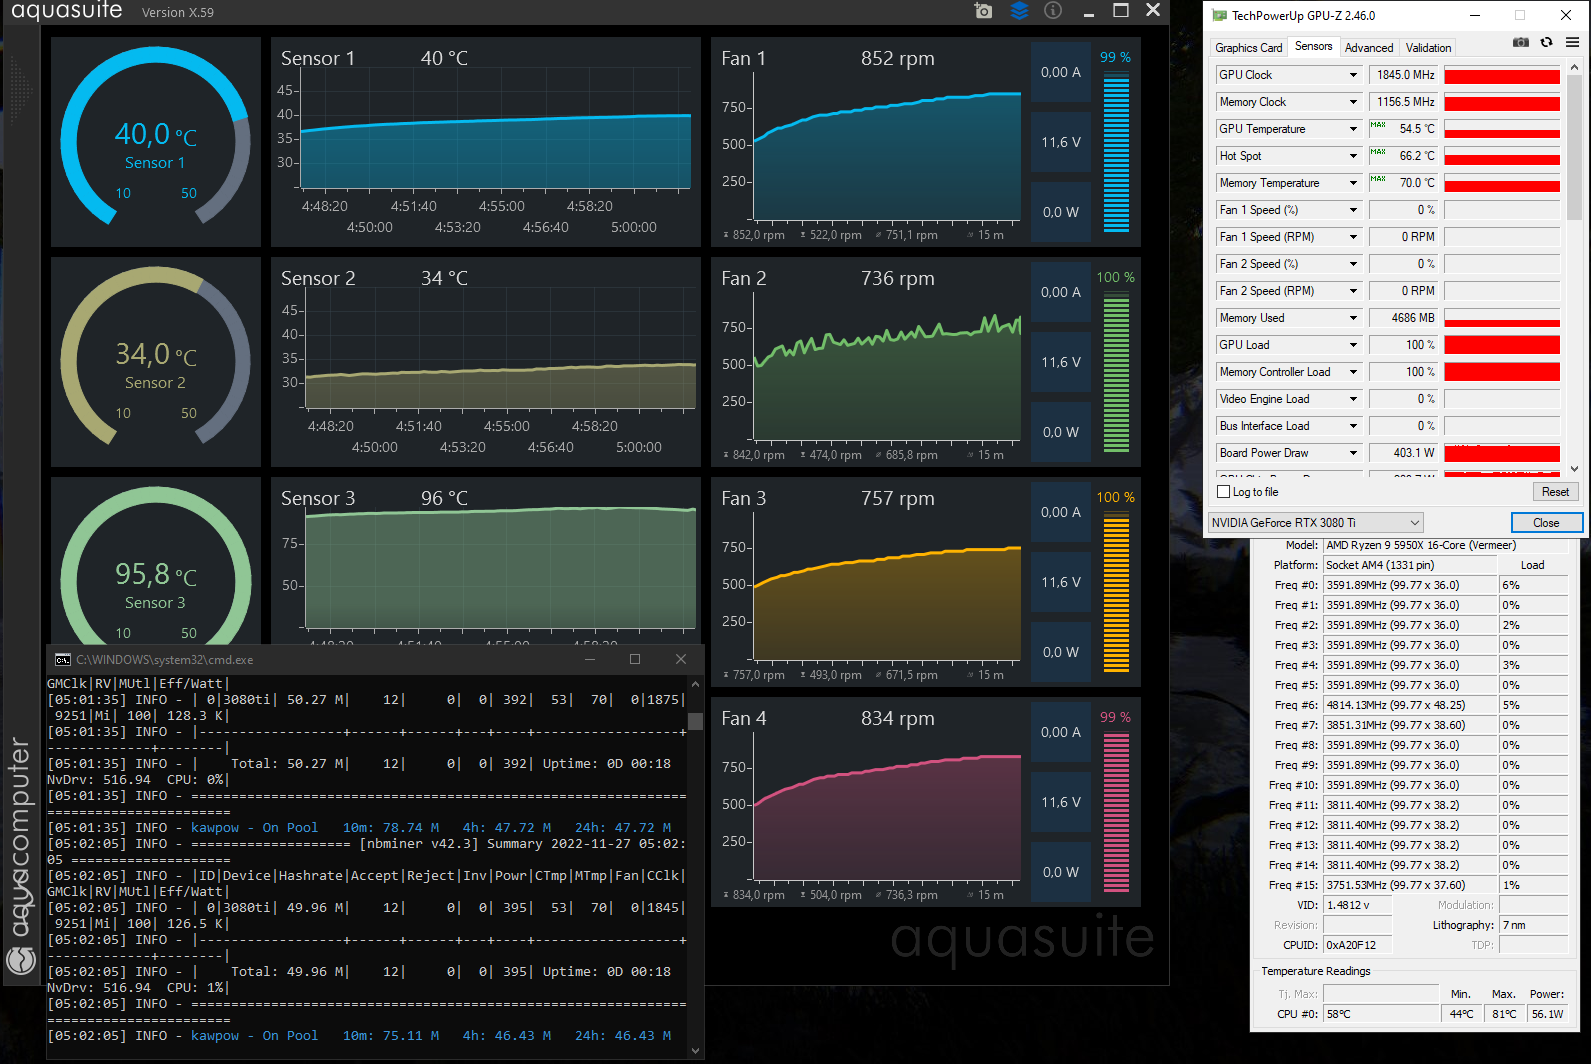1591x1064 pixels.
Task: Click the Fan 1 power percentage bar
Action: coord(1116,151)
